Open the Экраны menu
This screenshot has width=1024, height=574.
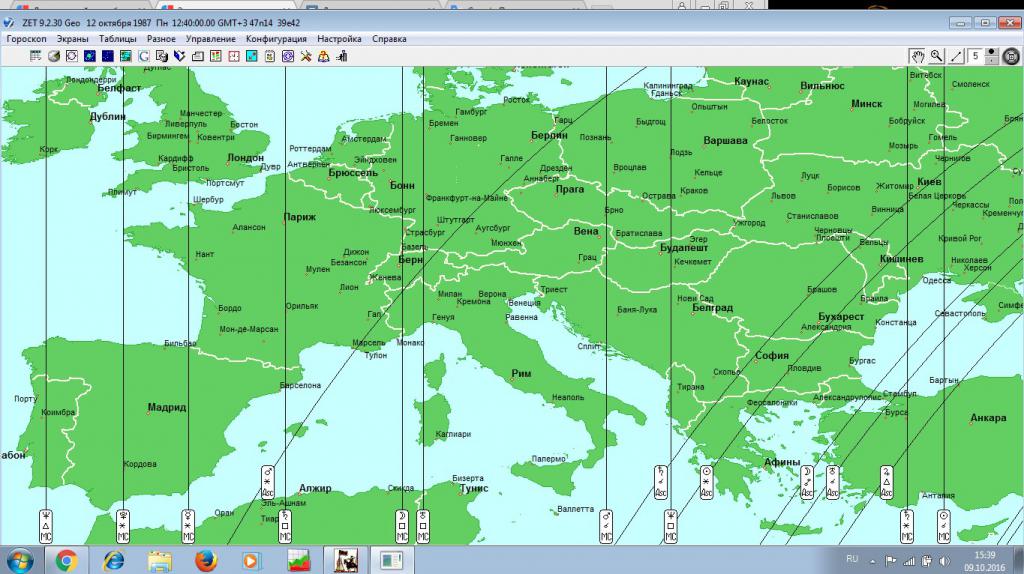coord(72,39)
